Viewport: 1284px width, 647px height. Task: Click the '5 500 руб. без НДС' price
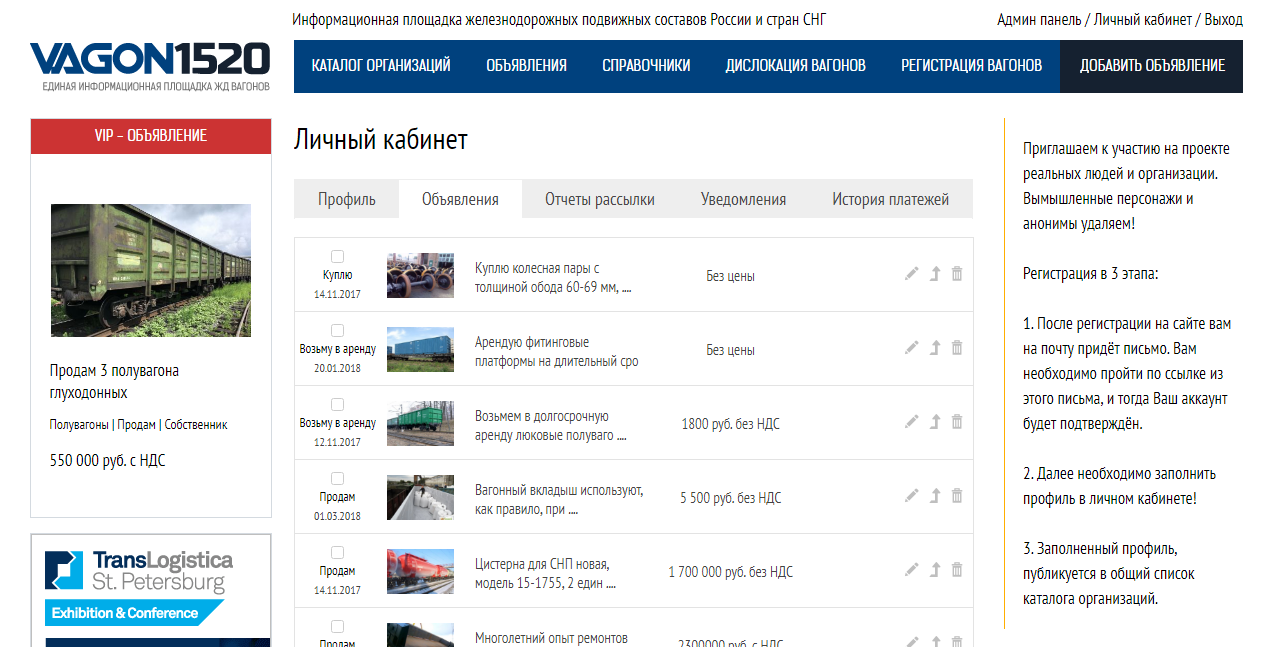tap(730, 498)
